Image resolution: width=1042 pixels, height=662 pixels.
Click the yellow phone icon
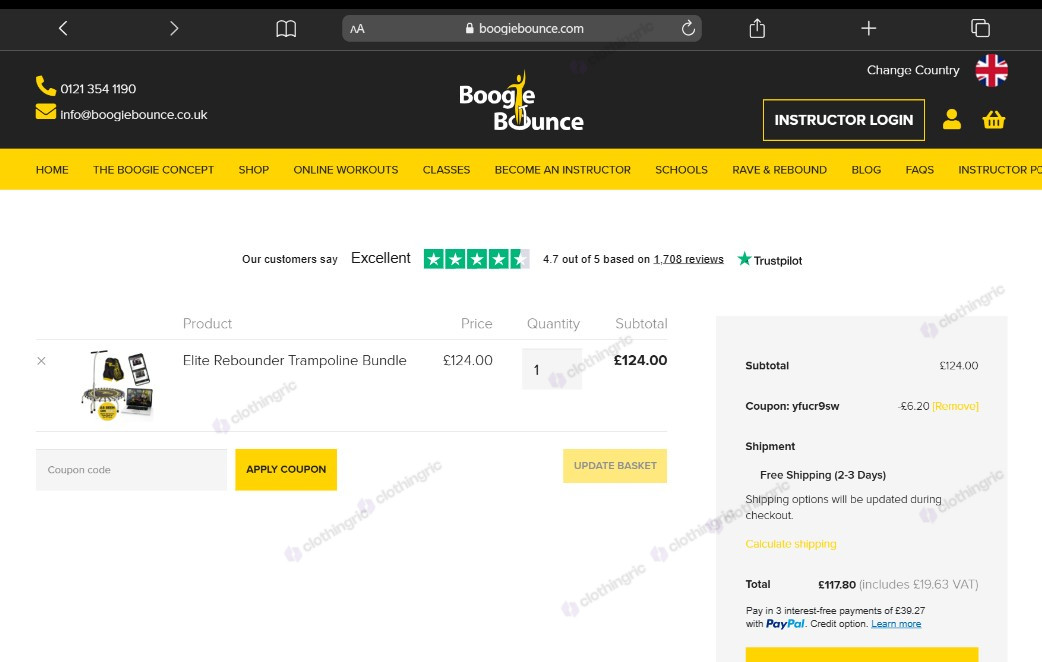coord(45,86)
